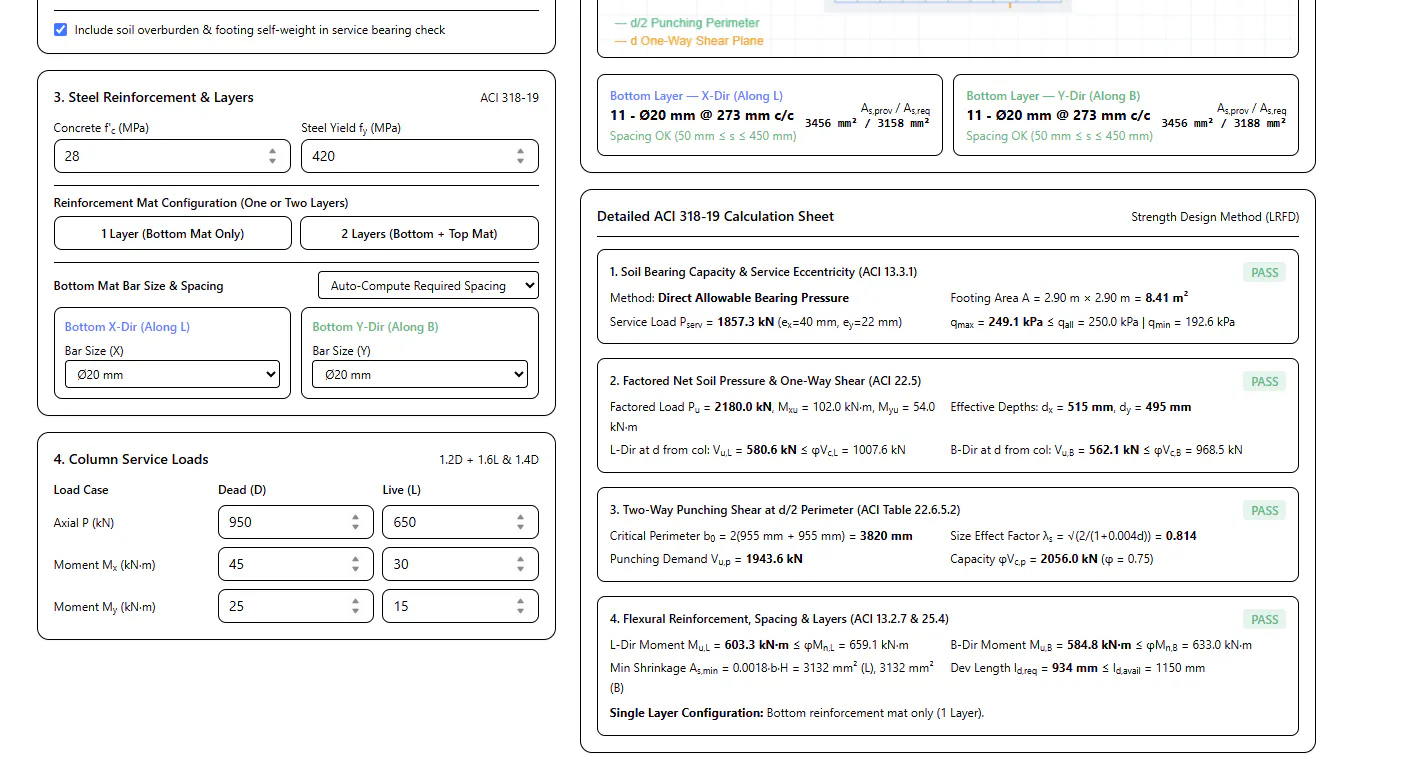Open the Auto-Compute Required Spacing dropdown
Screen dimensions: 1424x768
click(x=428, y=285)
